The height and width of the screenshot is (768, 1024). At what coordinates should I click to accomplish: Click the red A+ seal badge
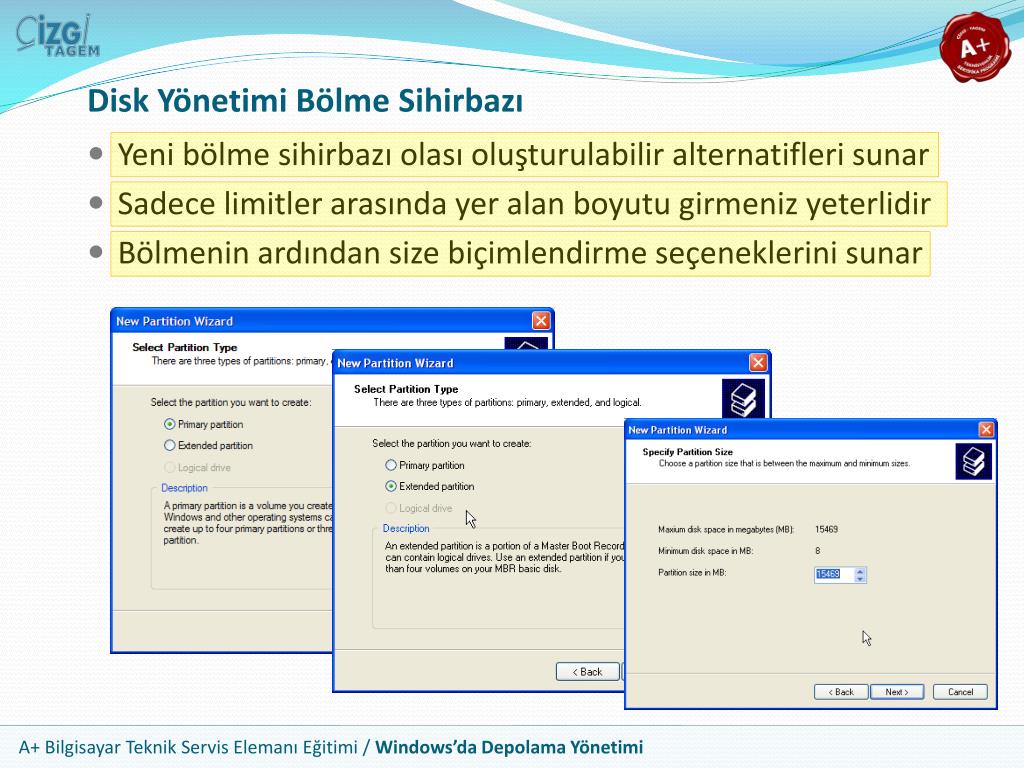(x=975, y=47)
